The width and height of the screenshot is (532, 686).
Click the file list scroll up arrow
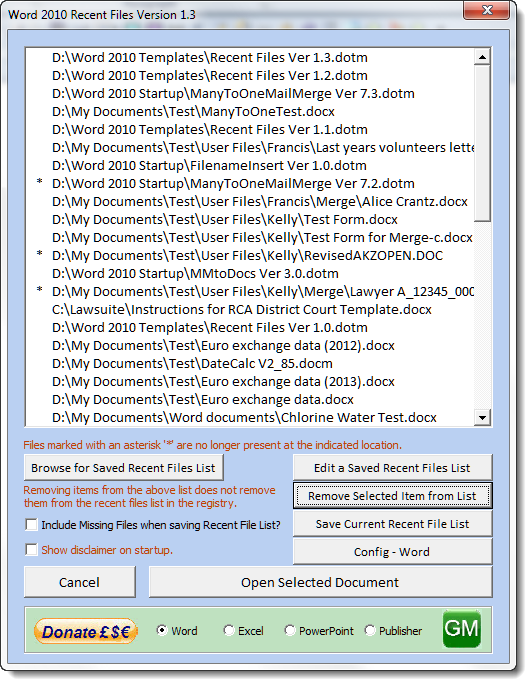coord(483,57)
